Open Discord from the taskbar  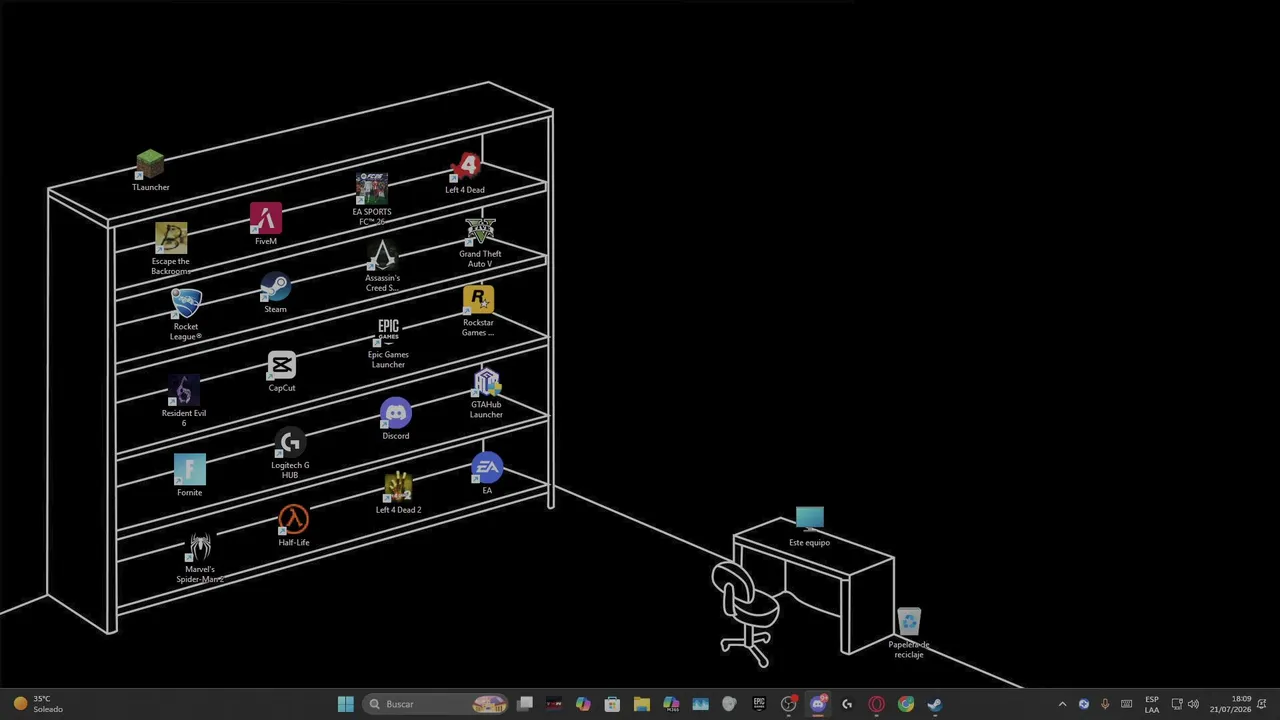(818, 704)
